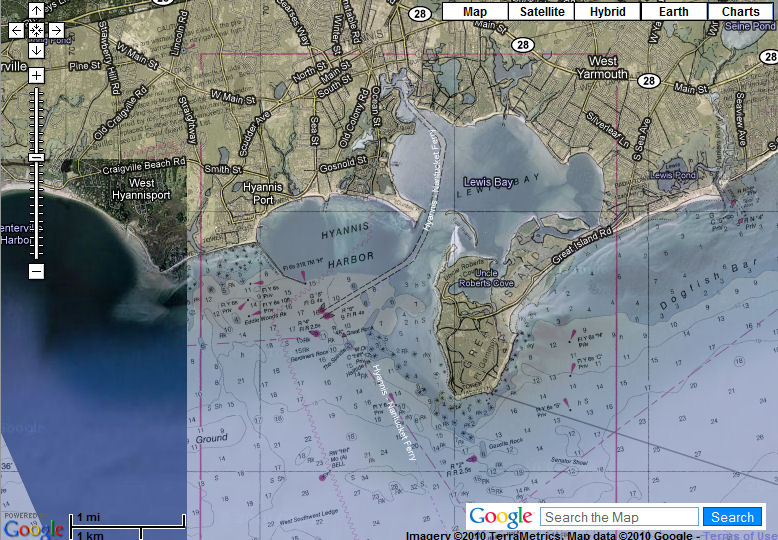This screenshot has width=778, height=540.
Task: Click the Search the Map input field
Action: 619,517
